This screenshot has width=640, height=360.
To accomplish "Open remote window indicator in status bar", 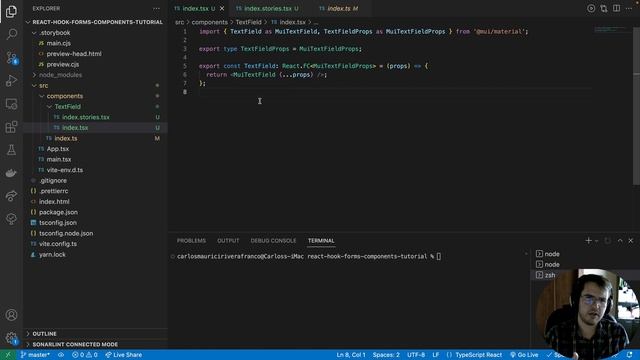I will point(8,355).
